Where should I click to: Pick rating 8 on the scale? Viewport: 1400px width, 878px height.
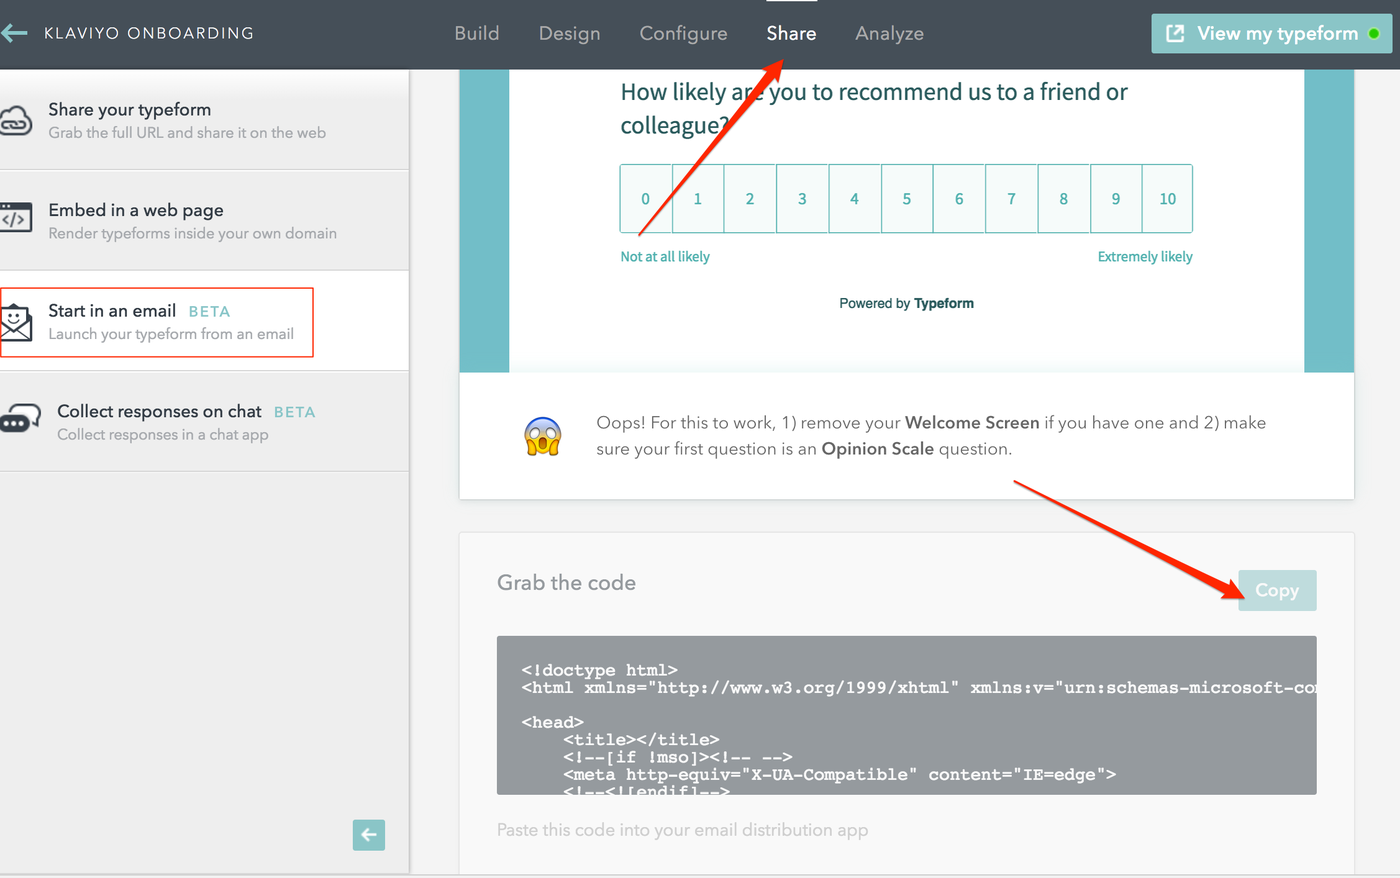pyautogui.click(x=1064, y=199)
